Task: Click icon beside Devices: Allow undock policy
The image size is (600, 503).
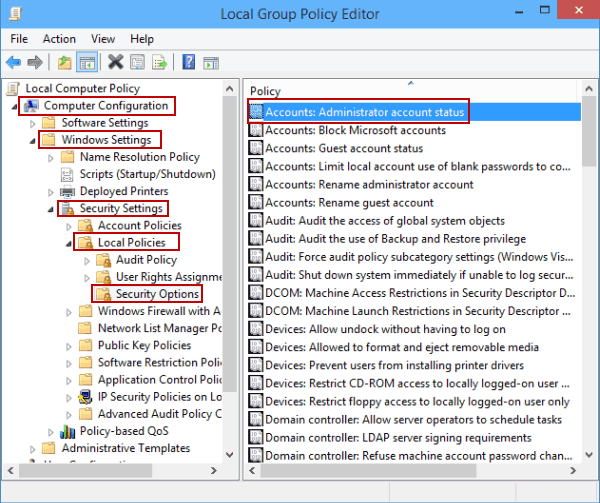Action: click(256, 329)
